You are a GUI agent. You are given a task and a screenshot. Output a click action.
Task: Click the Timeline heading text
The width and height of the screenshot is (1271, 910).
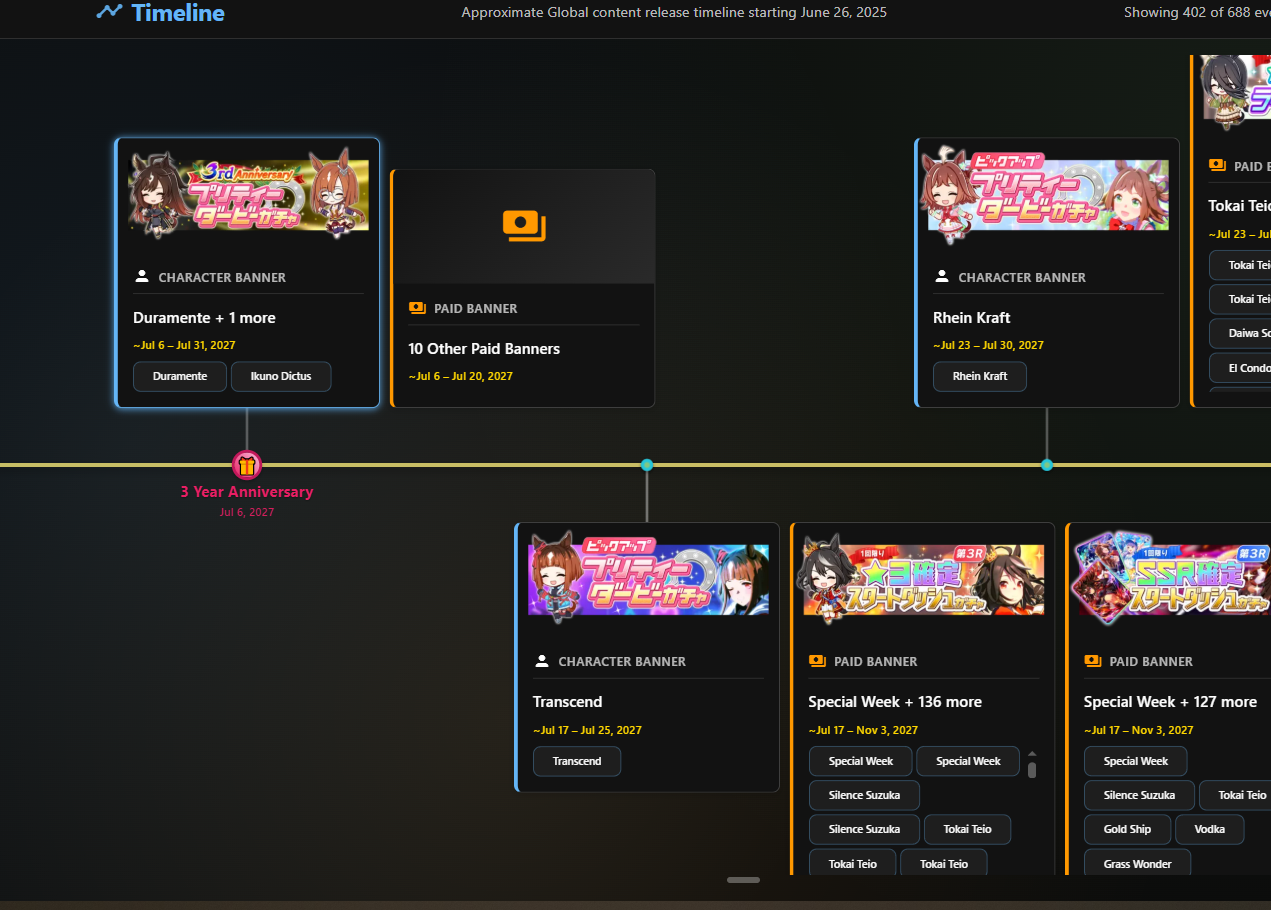[178, 13]
